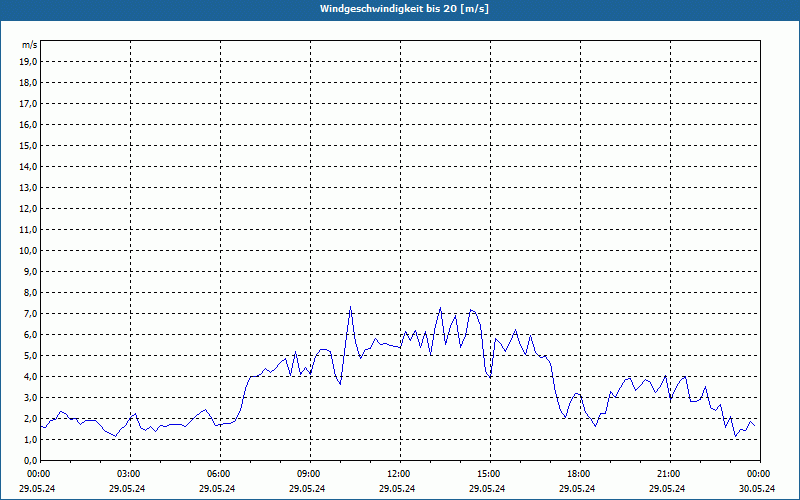This screenshot has height=500, width=800.
Task: Click the "15:00" time label
Action: tap(490, 474)
